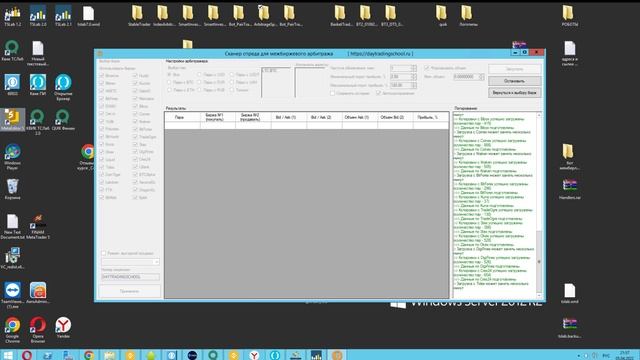Click the log scrollbar down arrow

point(539,295)
